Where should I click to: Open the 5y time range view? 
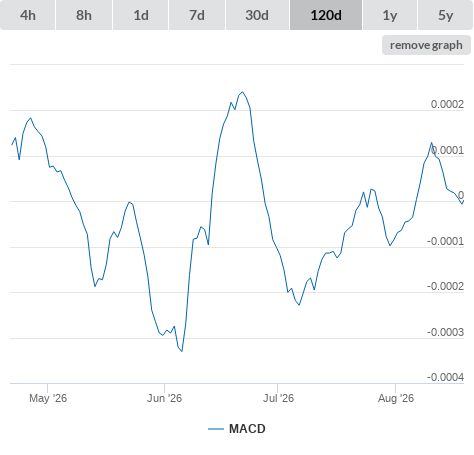445,15
